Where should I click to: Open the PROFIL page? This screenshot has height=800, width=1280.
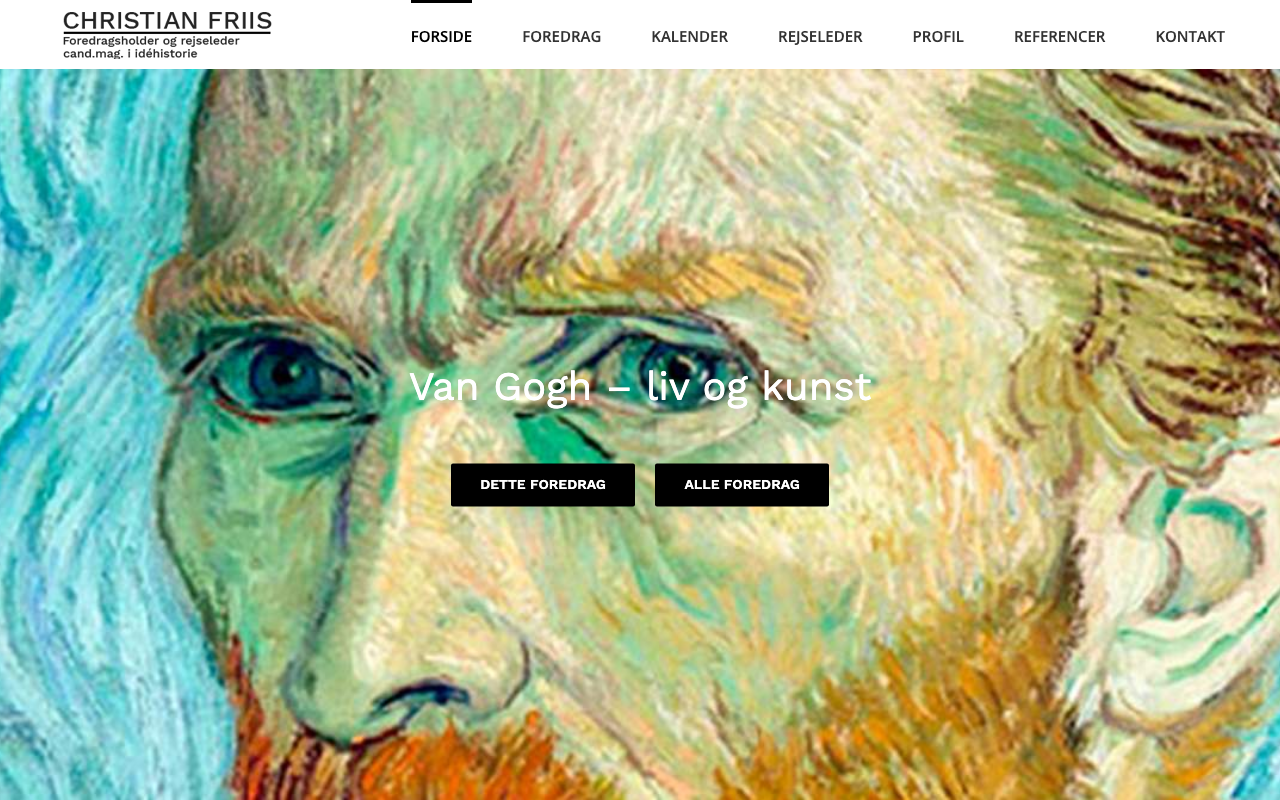point(938,36)
